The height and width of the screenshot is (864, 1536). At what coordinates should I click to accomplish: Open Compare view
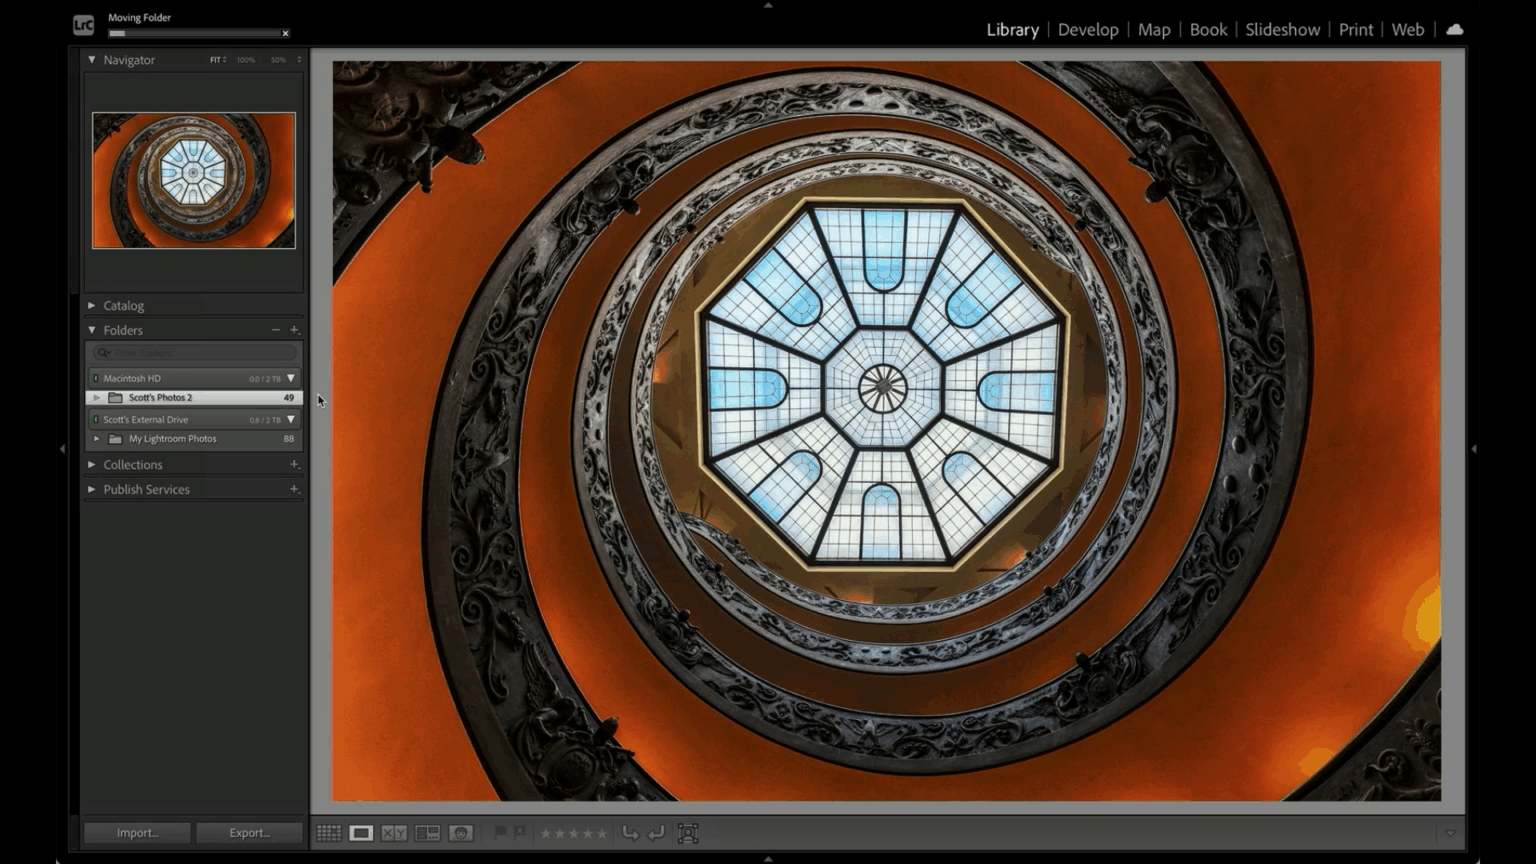[395, 833]
